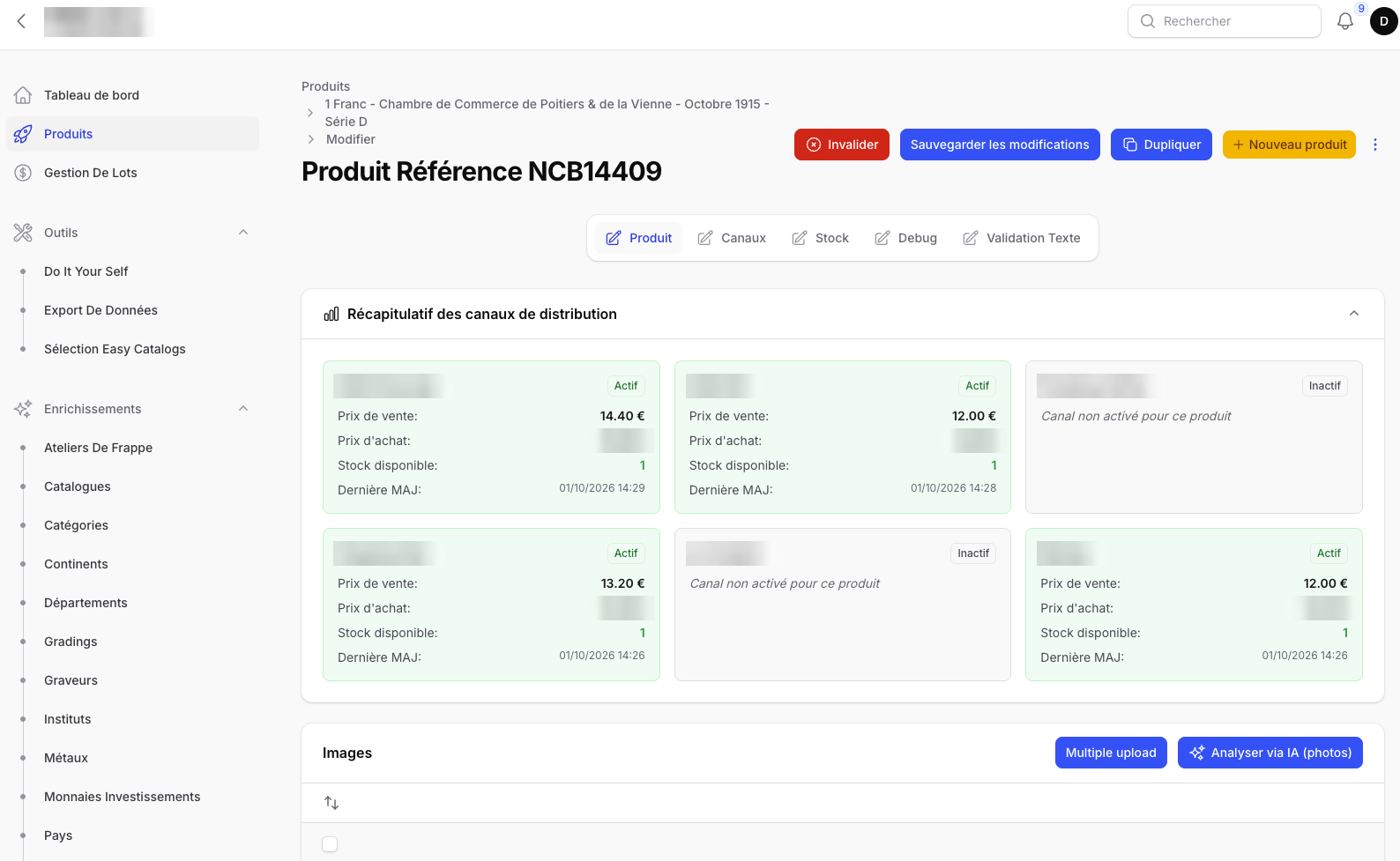Open the Stock tab
This screenshot has width=1400, height=861.
[x=820, y=238]
